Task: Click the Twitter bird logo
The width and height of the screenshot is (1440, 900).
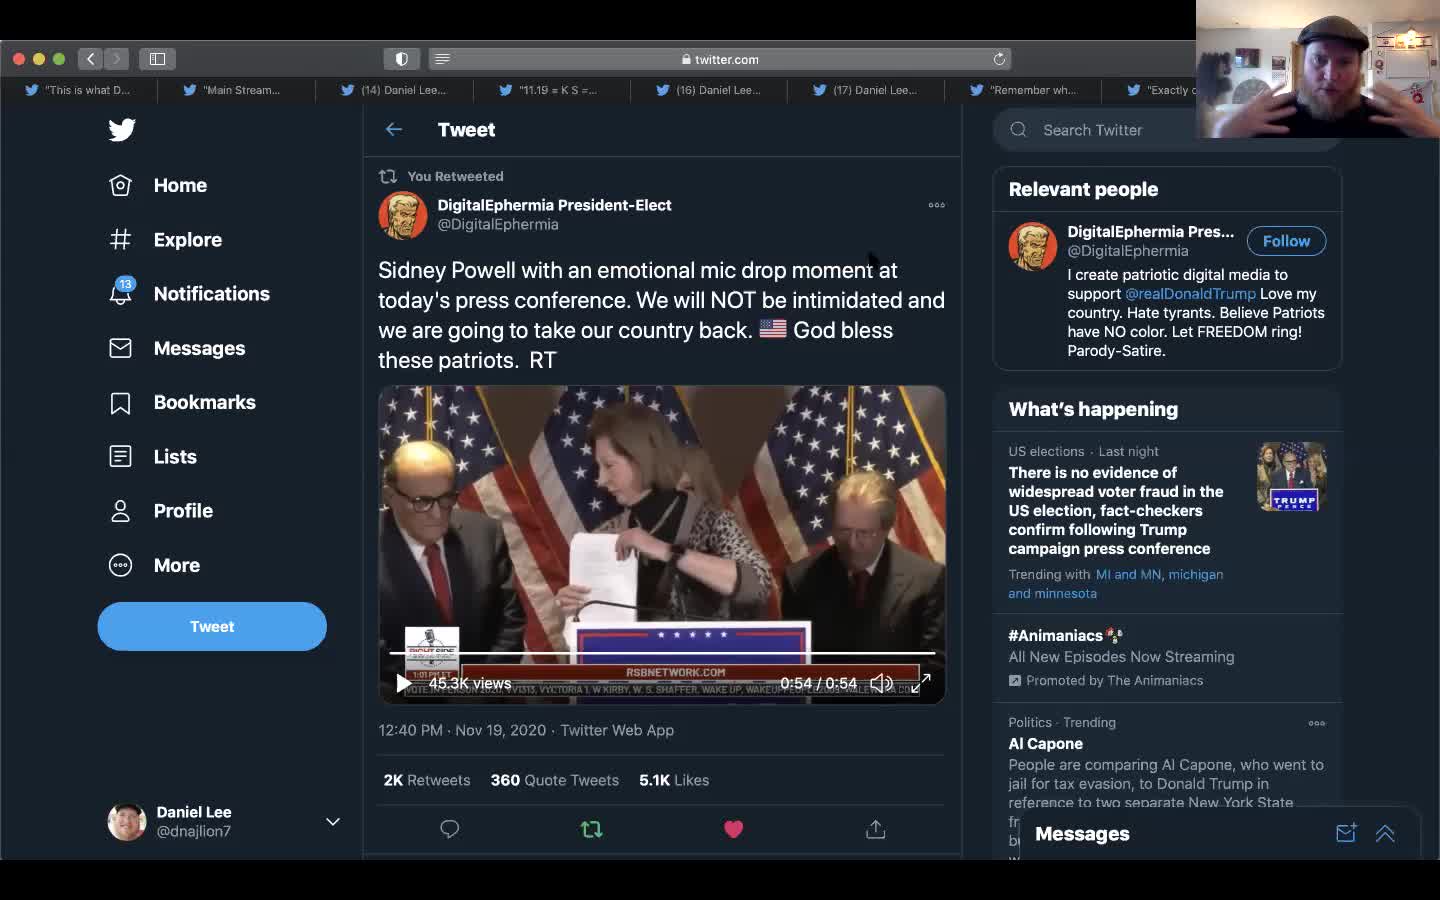Action: [x=122, y=130]
